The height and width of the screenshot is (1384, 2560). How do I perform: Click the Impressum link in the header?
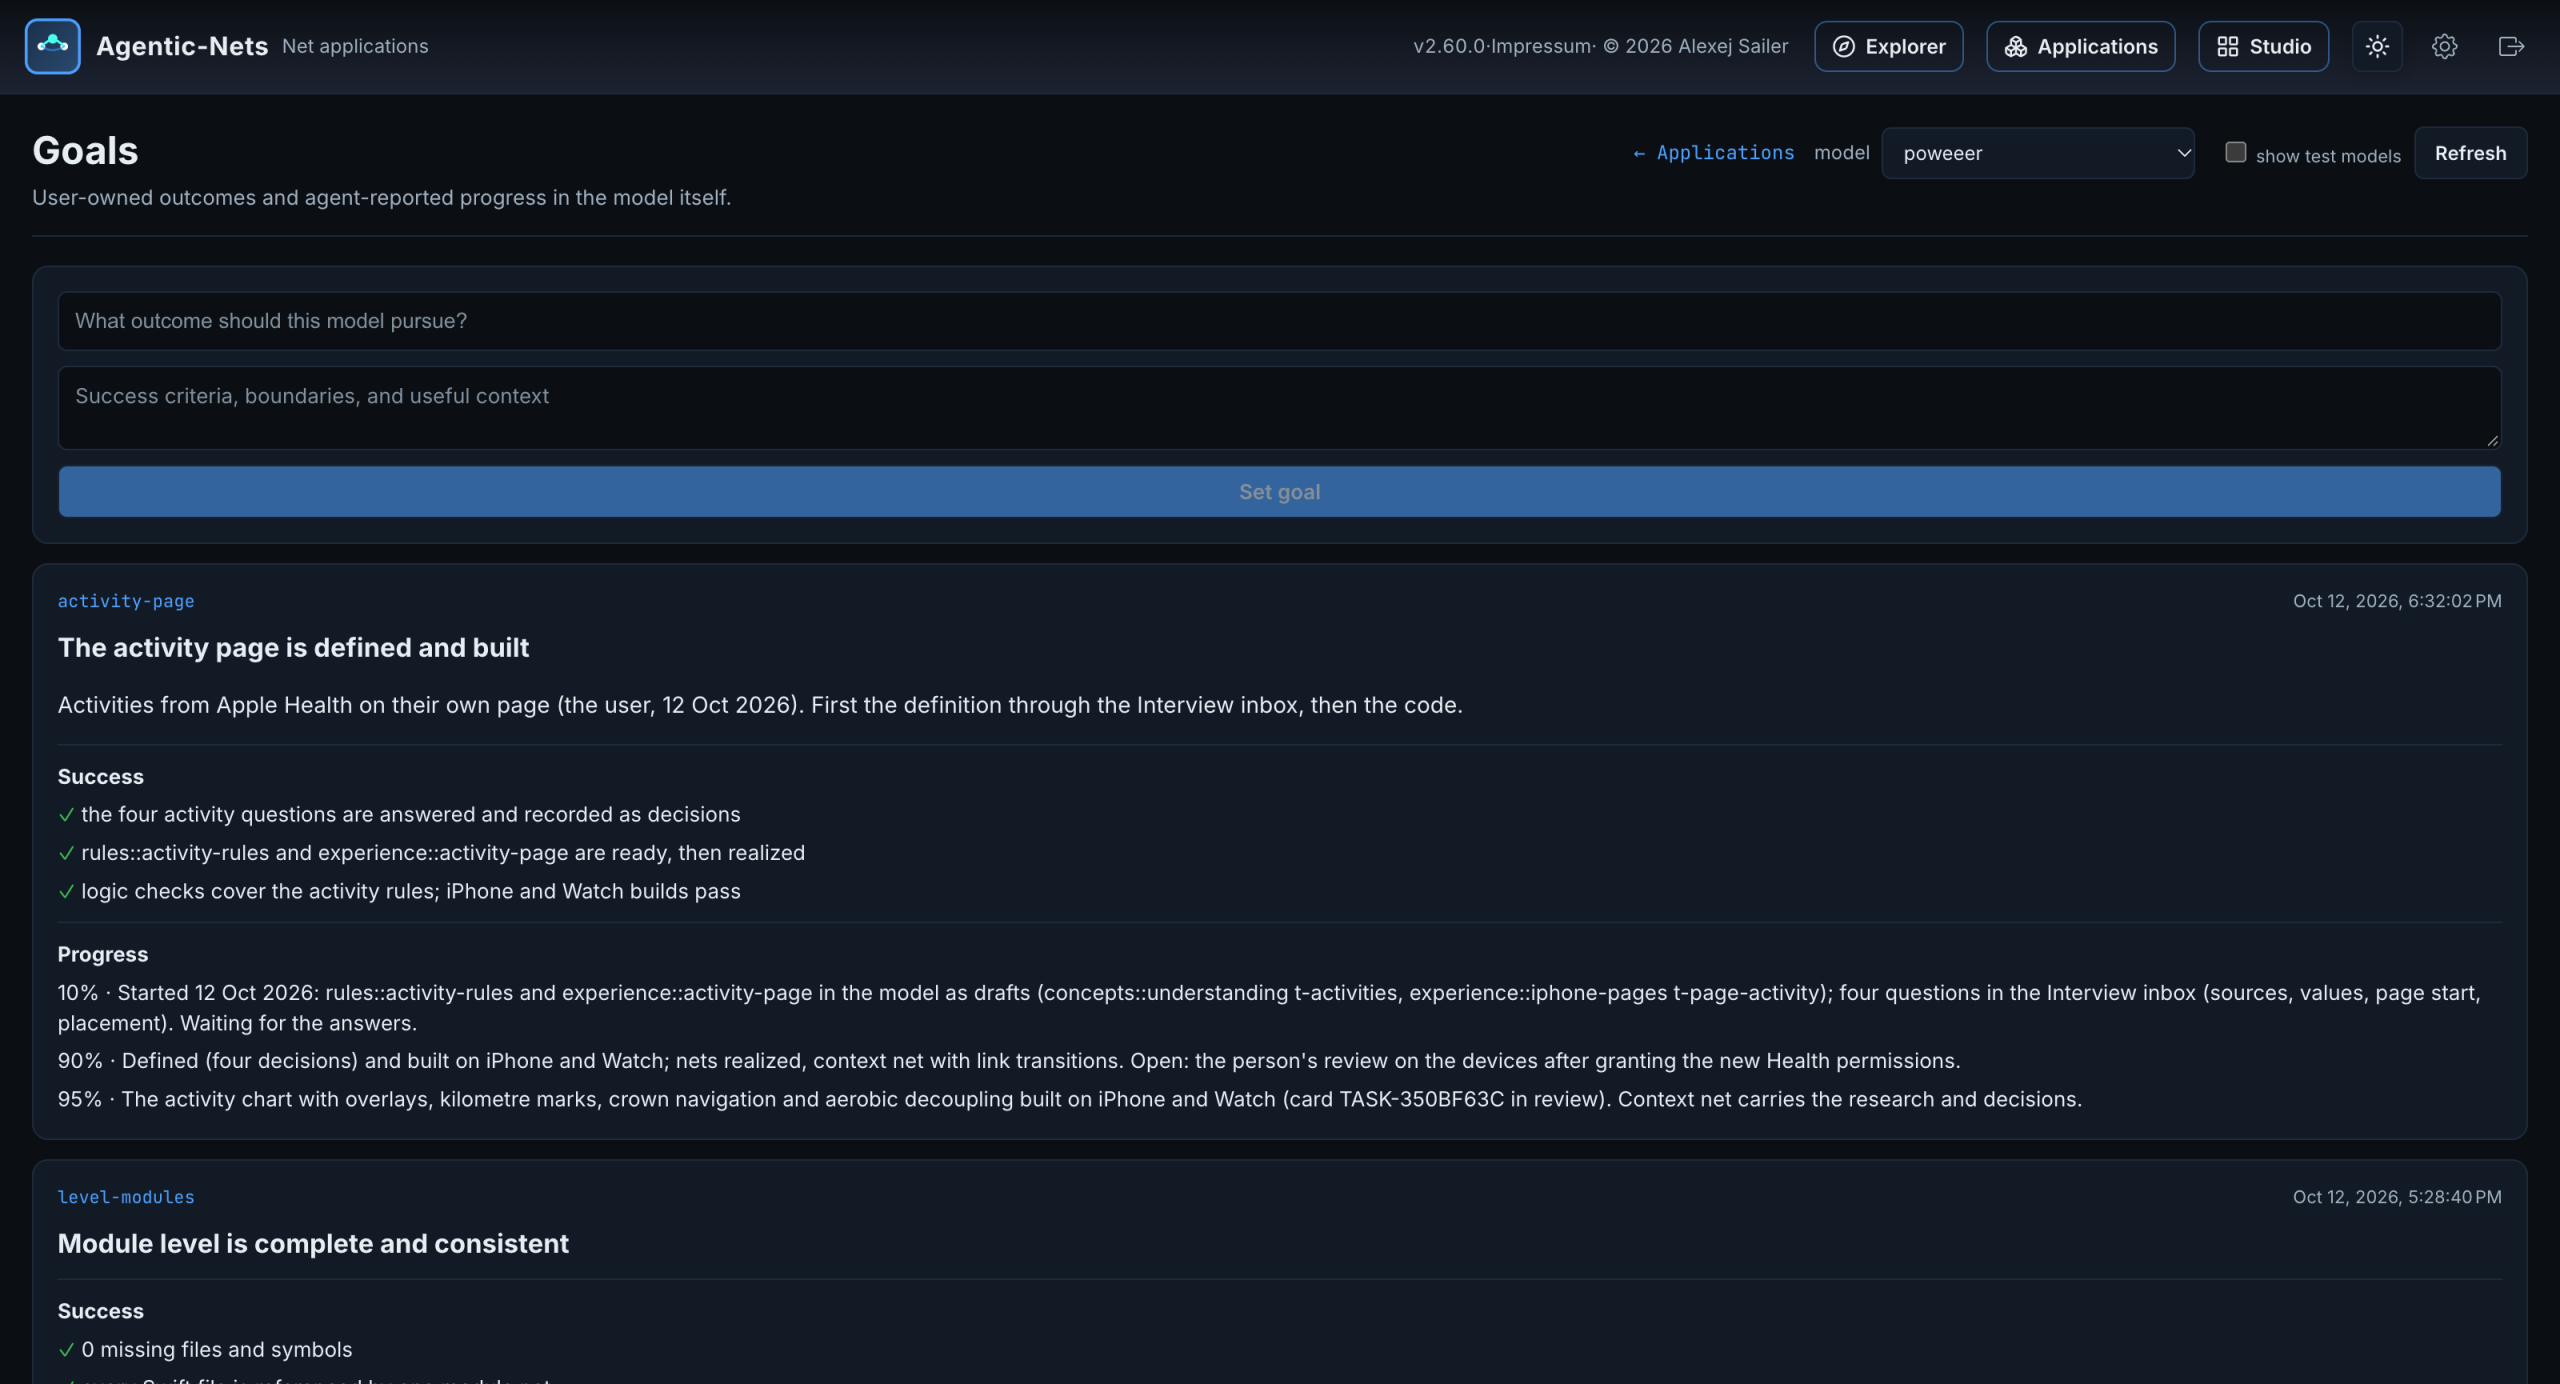(x=1541, y=46)
